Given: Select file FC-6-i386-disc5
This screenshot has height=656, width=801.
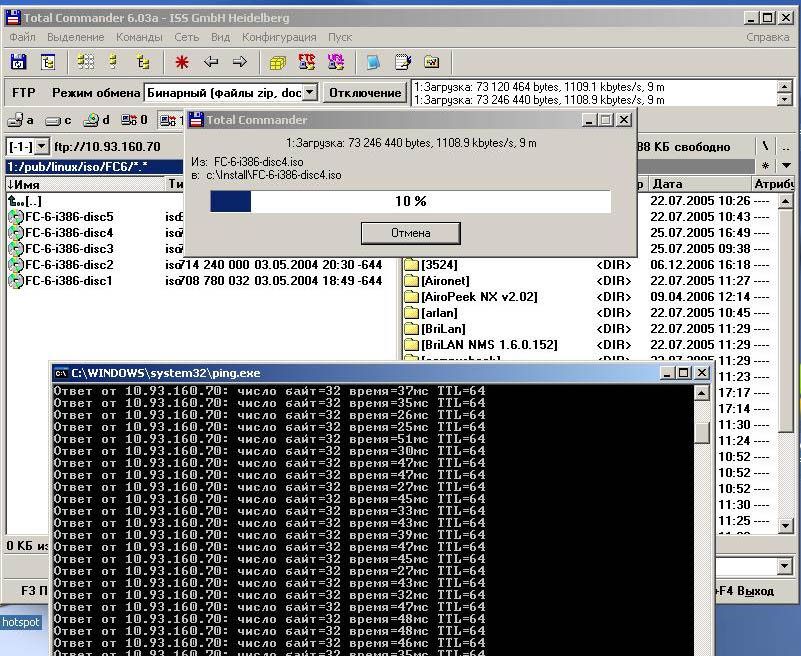Looking at the screenshot, I should click(61, 217).
